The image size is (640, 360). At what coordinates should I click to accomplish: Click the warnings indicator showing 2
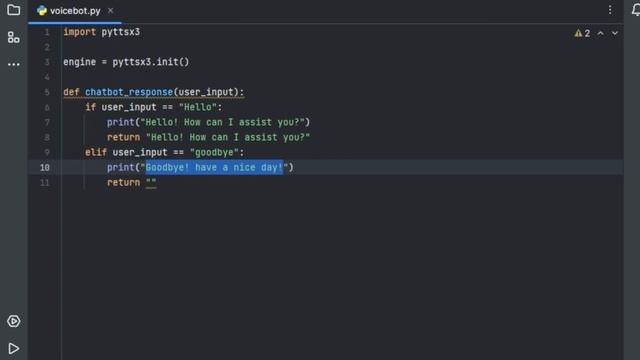(582, 33)
